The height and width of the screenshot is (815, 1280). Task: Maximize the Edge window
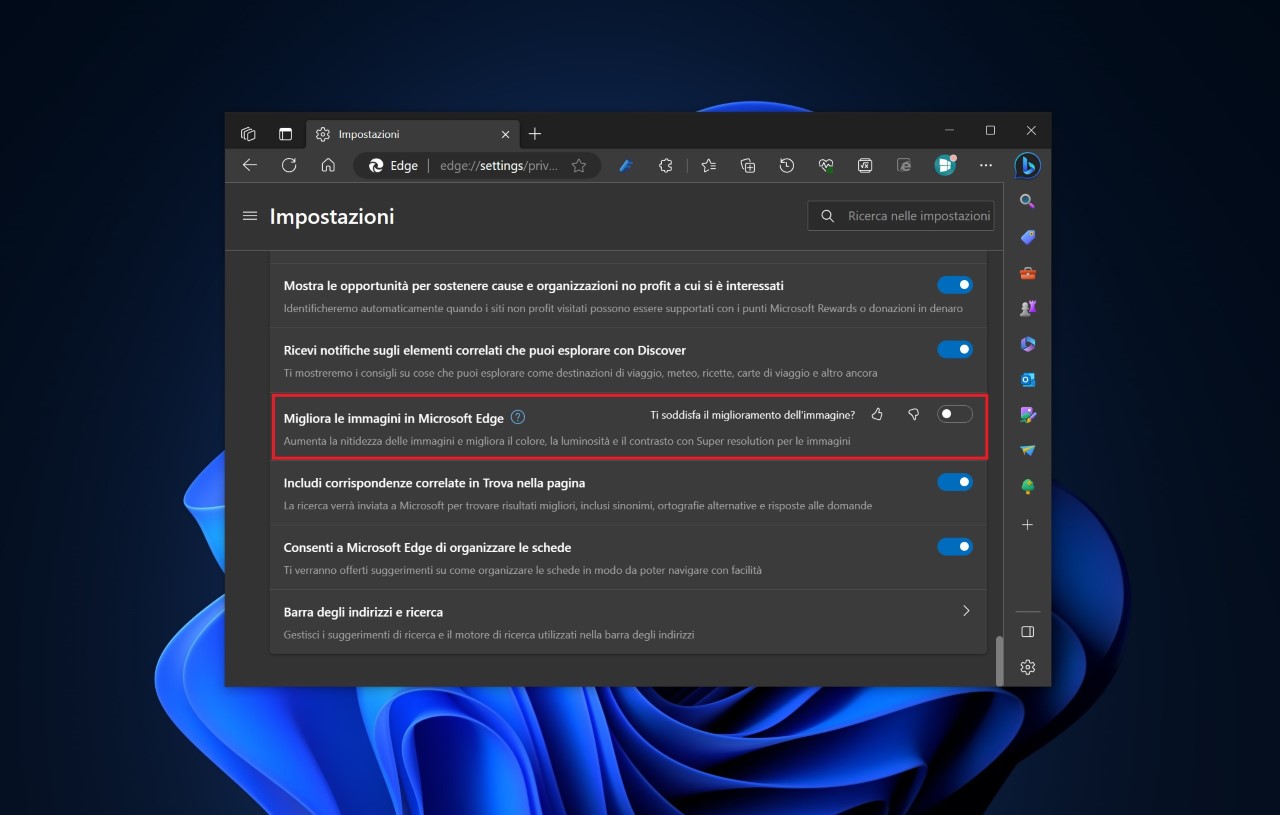[x=990, y=131]
